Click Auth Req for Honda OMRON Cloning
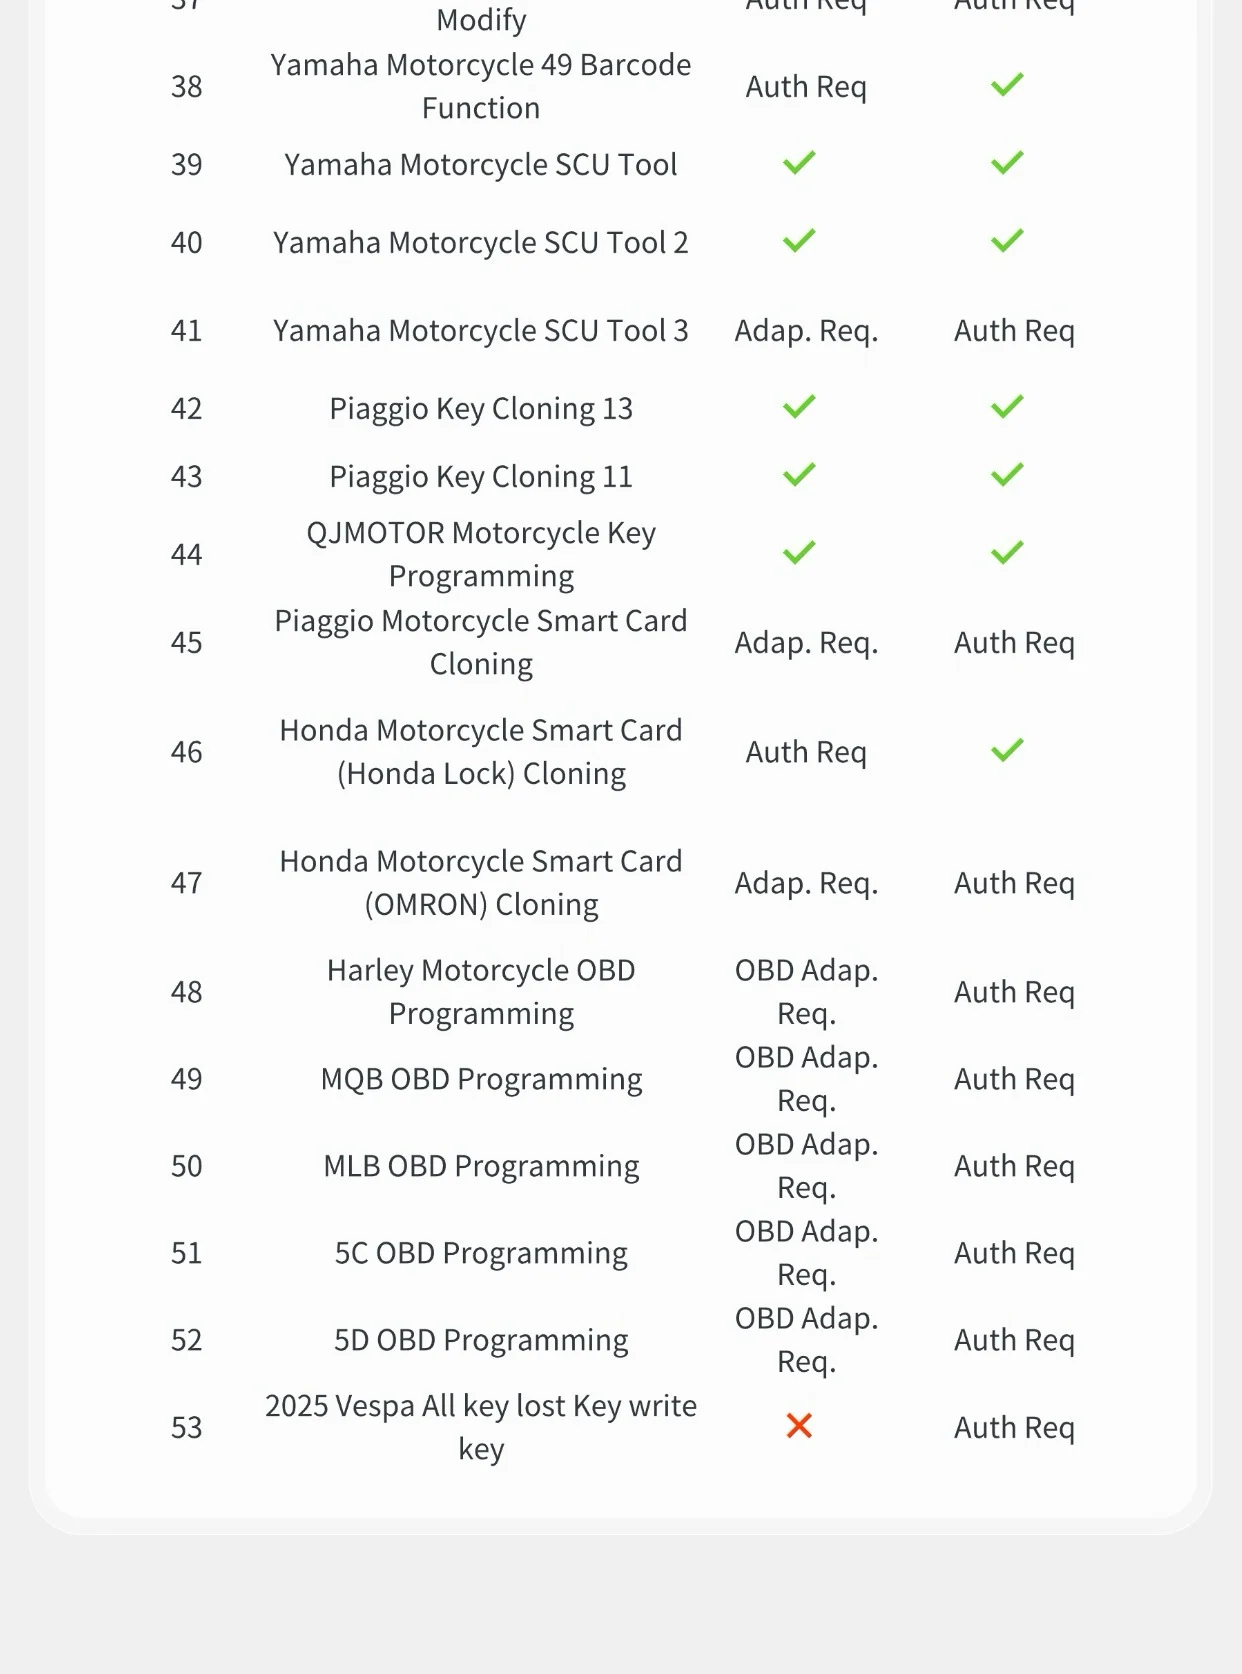 (x=1014, y=883)
